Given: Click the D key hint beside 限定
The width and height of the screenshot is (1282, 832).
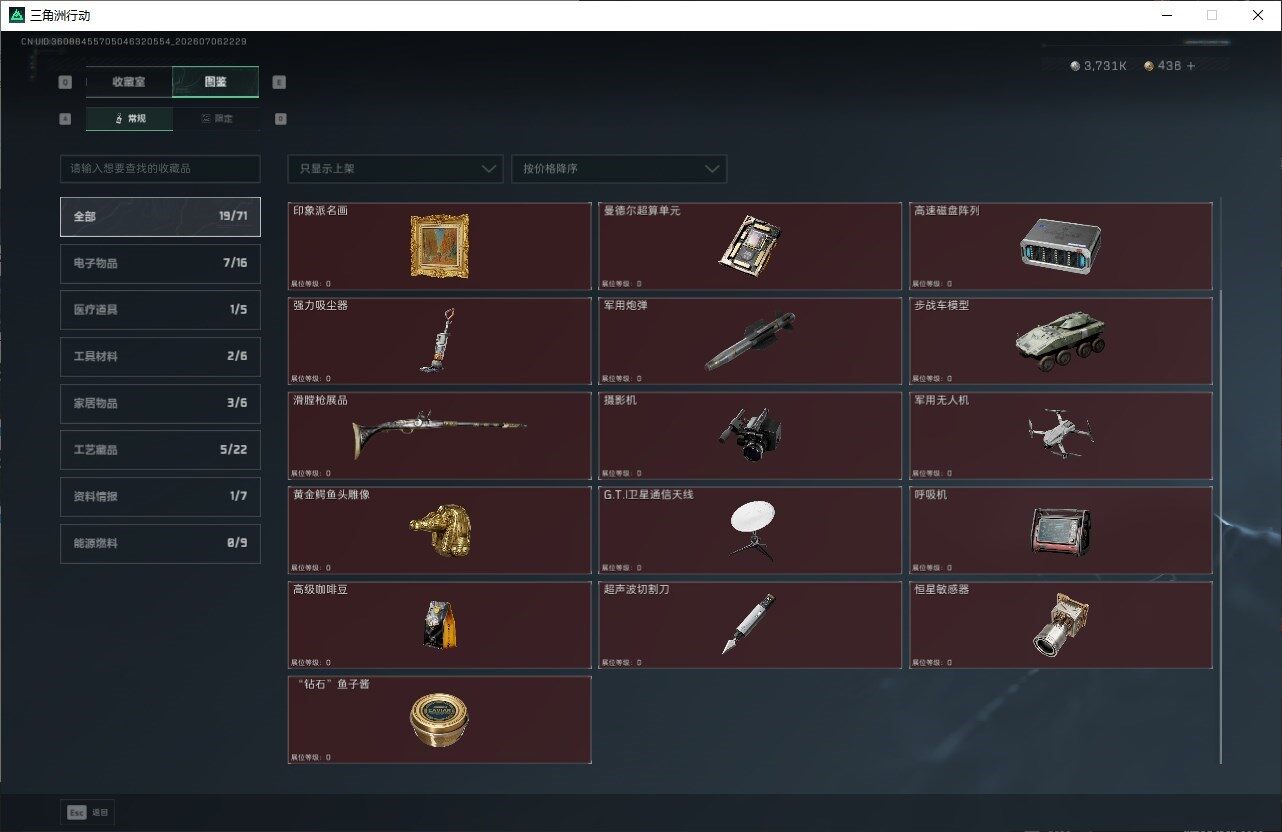Looking at the screenshot, I should click(280, 119).
